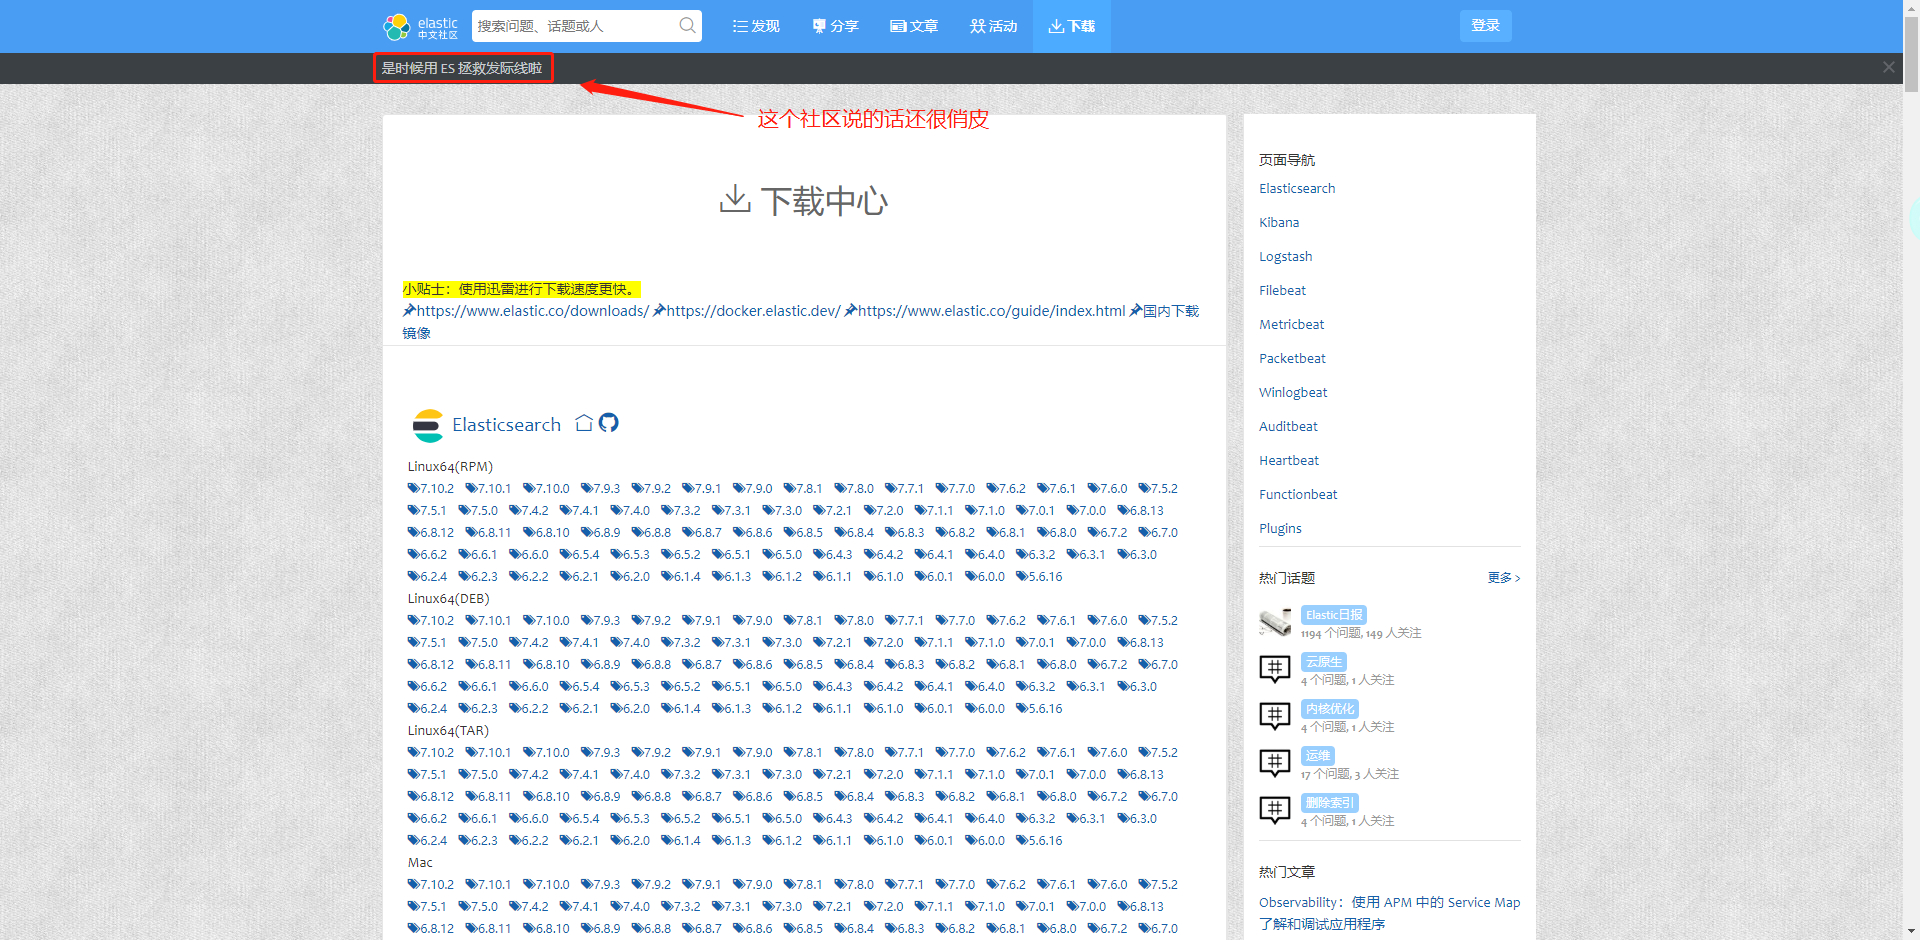The image size is (1920, 940).
Task: Download 6.0.0 under Linux64(TAR)
Action: (985, 841)
